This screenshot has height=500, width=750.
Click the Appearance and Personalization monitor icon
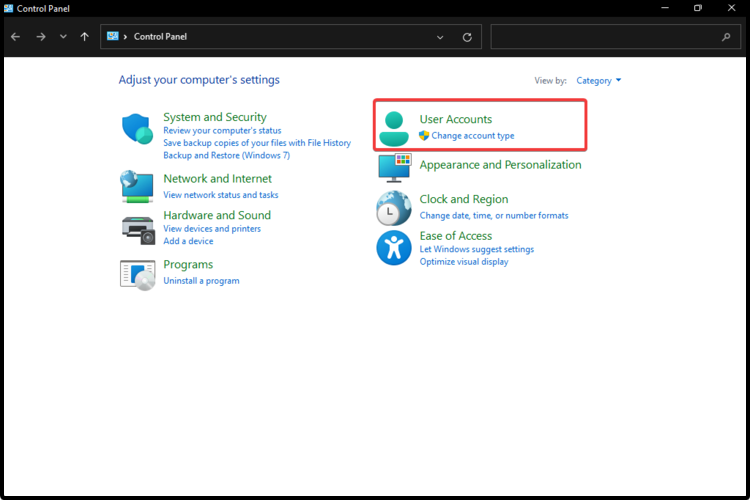pos(394,166)
